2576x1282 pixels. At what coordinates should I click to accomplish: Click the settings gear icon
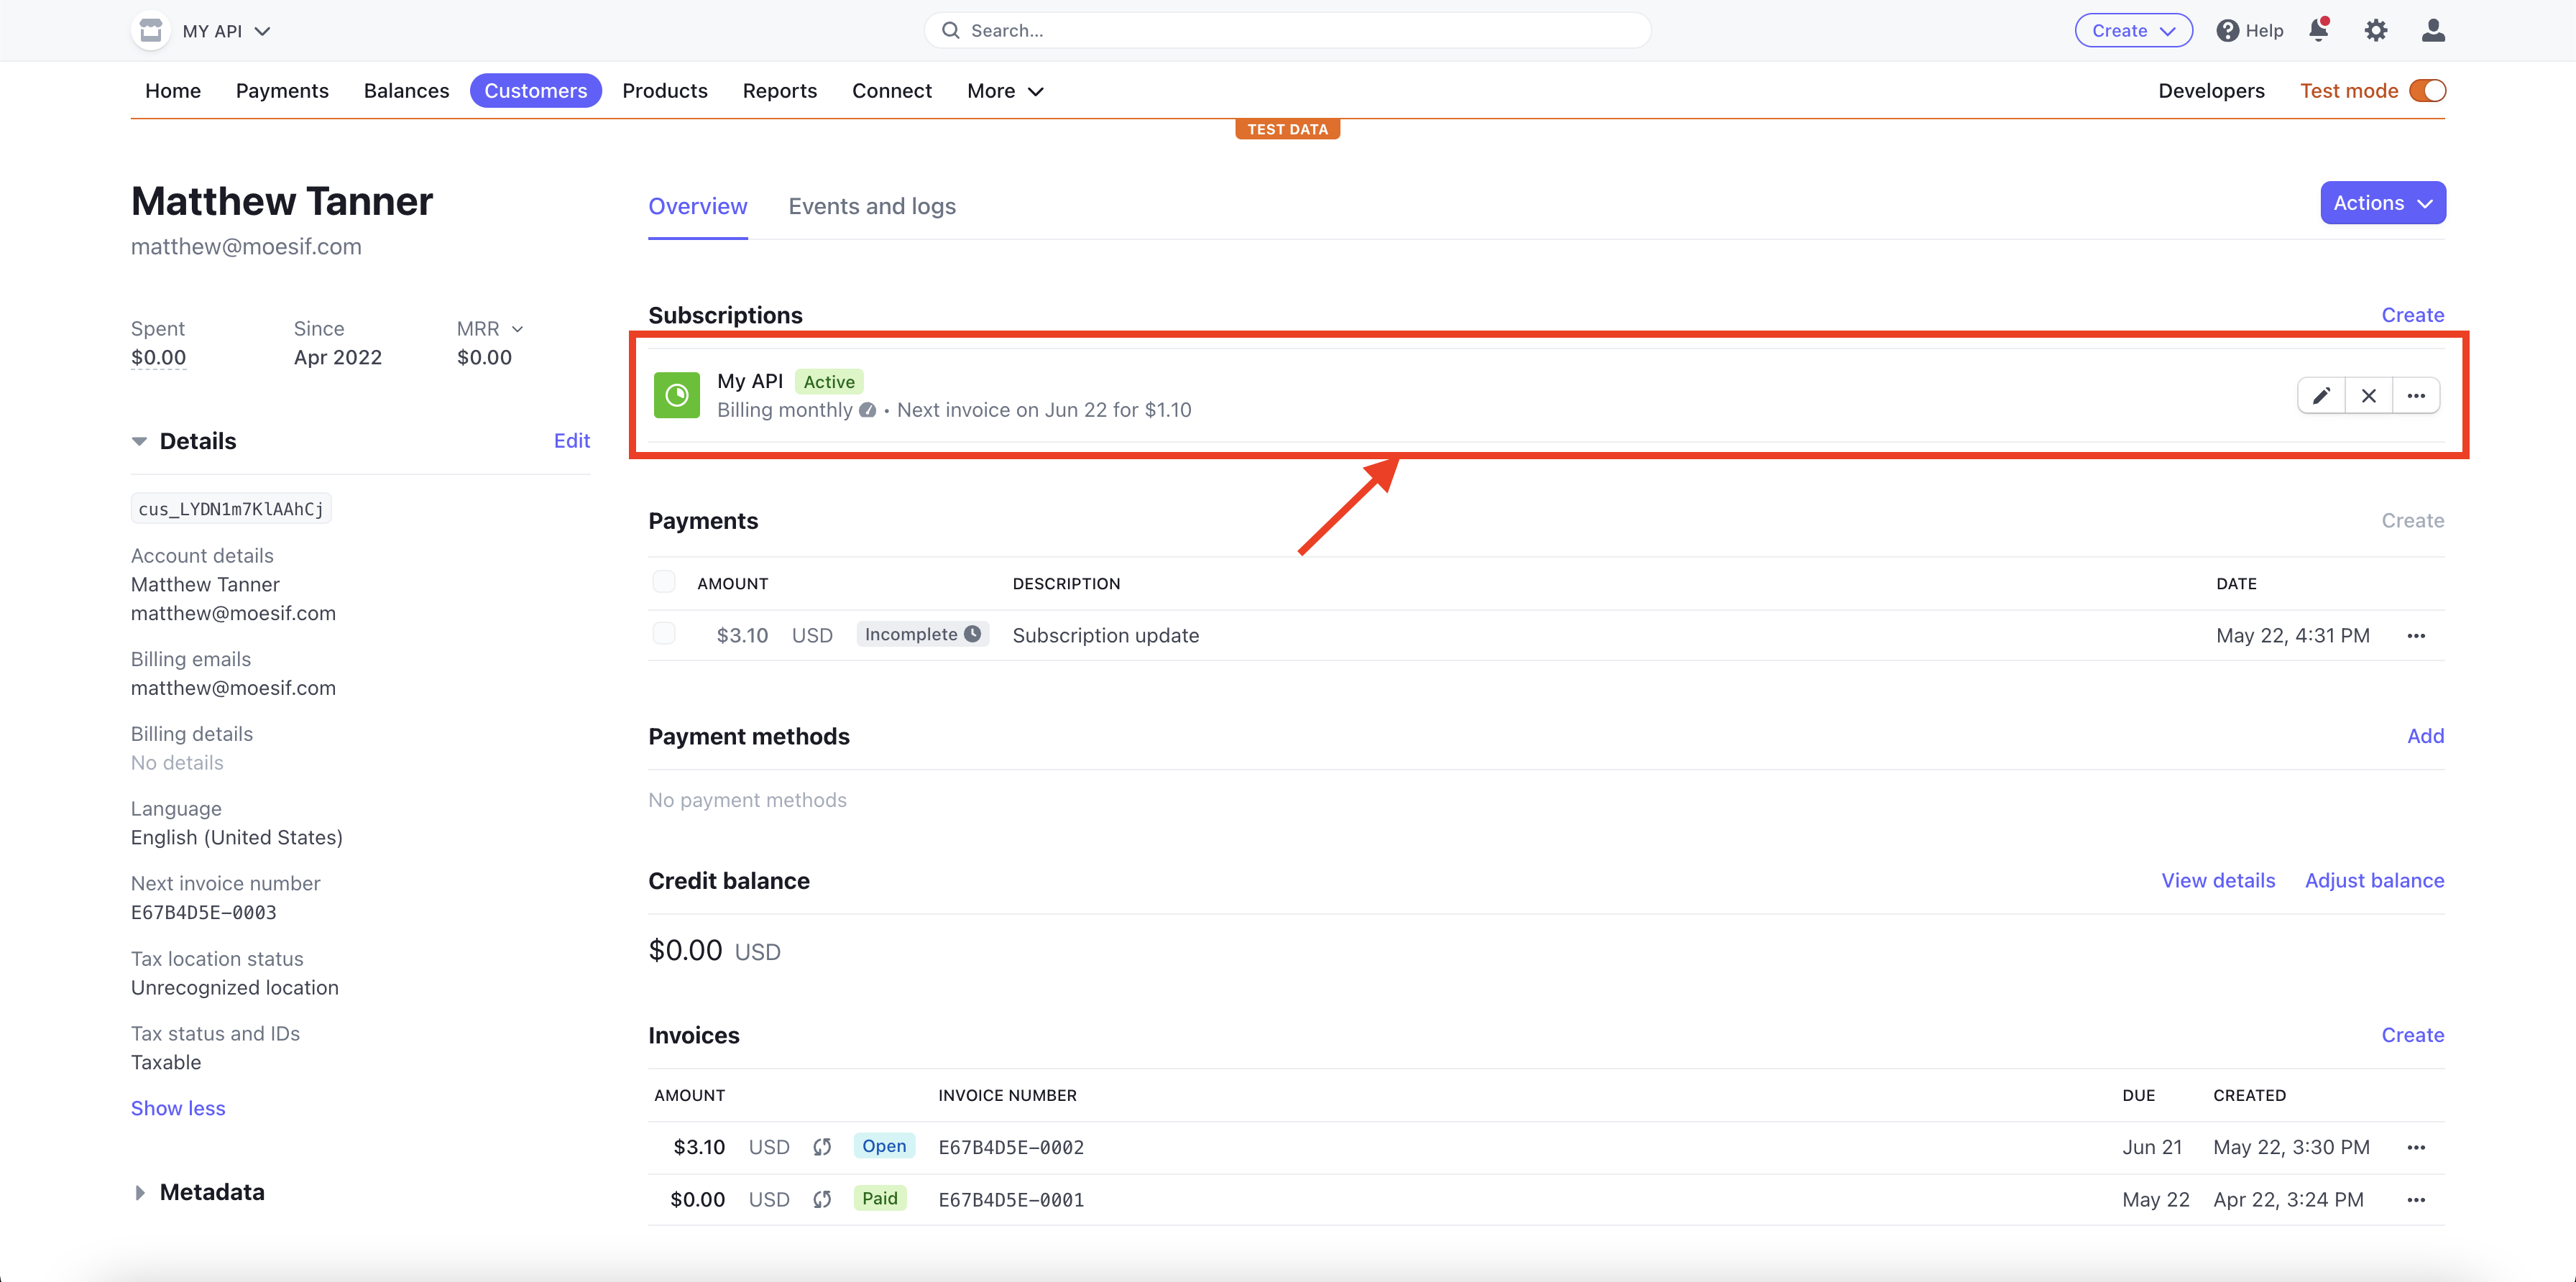(x=2376, y=30)
